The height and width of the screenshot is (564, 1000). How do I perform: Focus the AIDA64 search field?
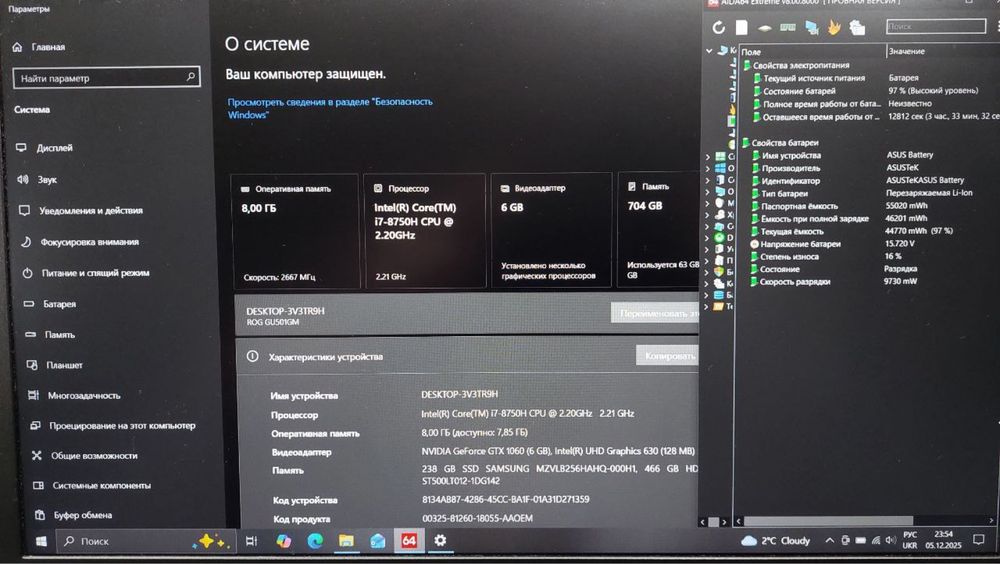[x=936, y=26]
